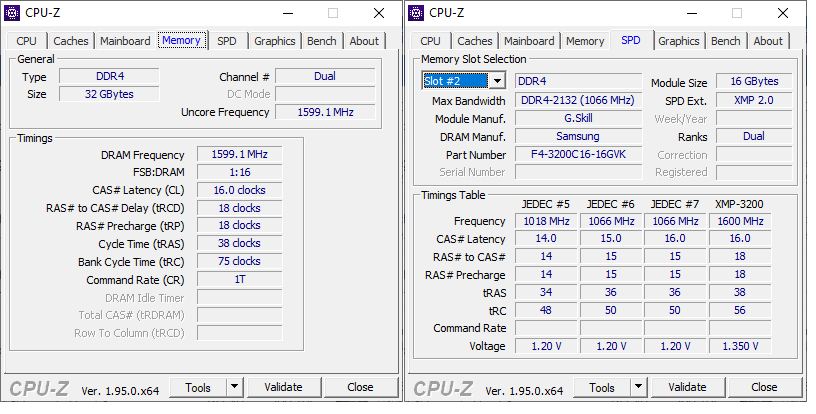Click the empty DRAM Idle Timer field
The image size is (816, 414).
pos(239,297)
